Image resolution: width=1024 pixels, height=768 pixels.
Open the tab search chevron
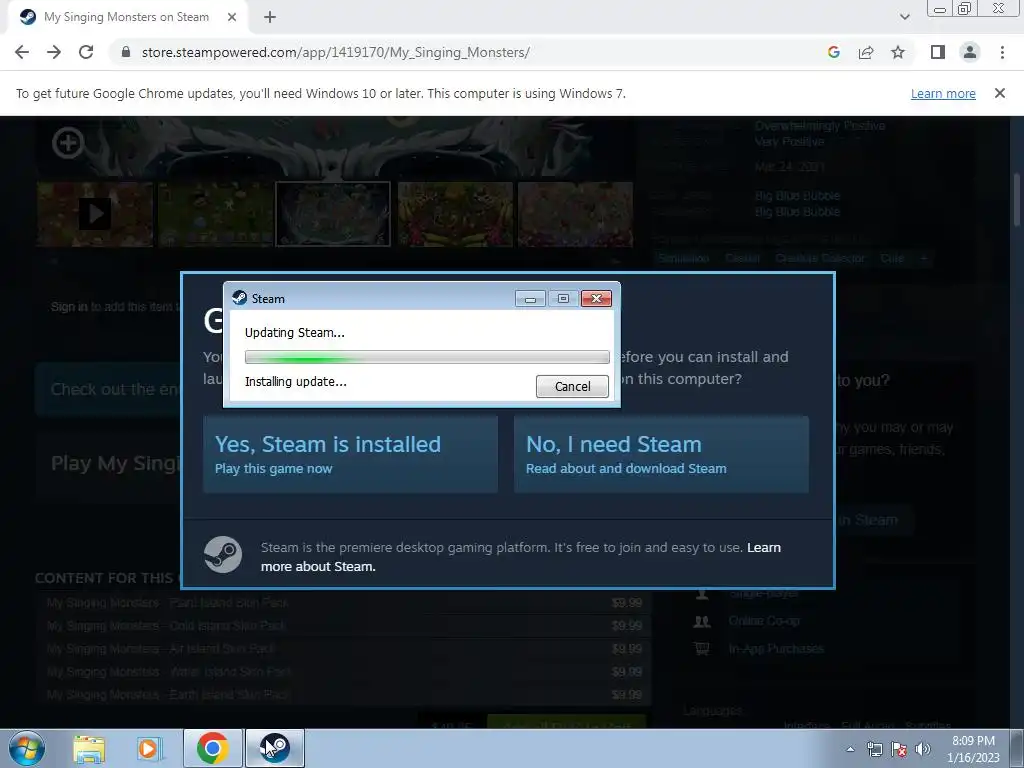point(904,17)
